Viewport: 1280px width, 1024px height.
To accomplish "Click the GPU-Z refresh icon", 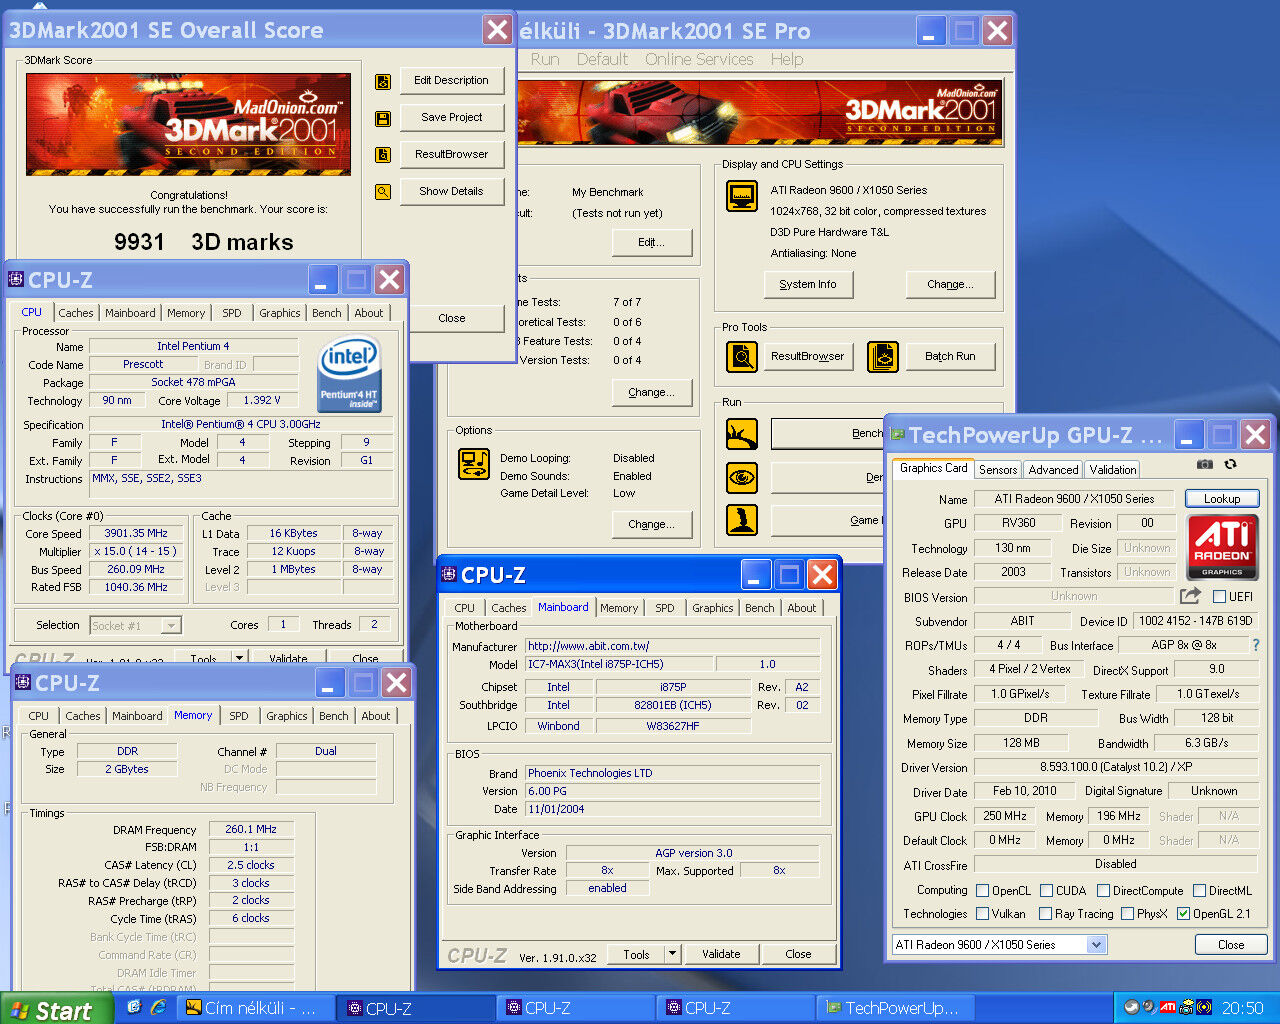I will (x=1230, y=464).
